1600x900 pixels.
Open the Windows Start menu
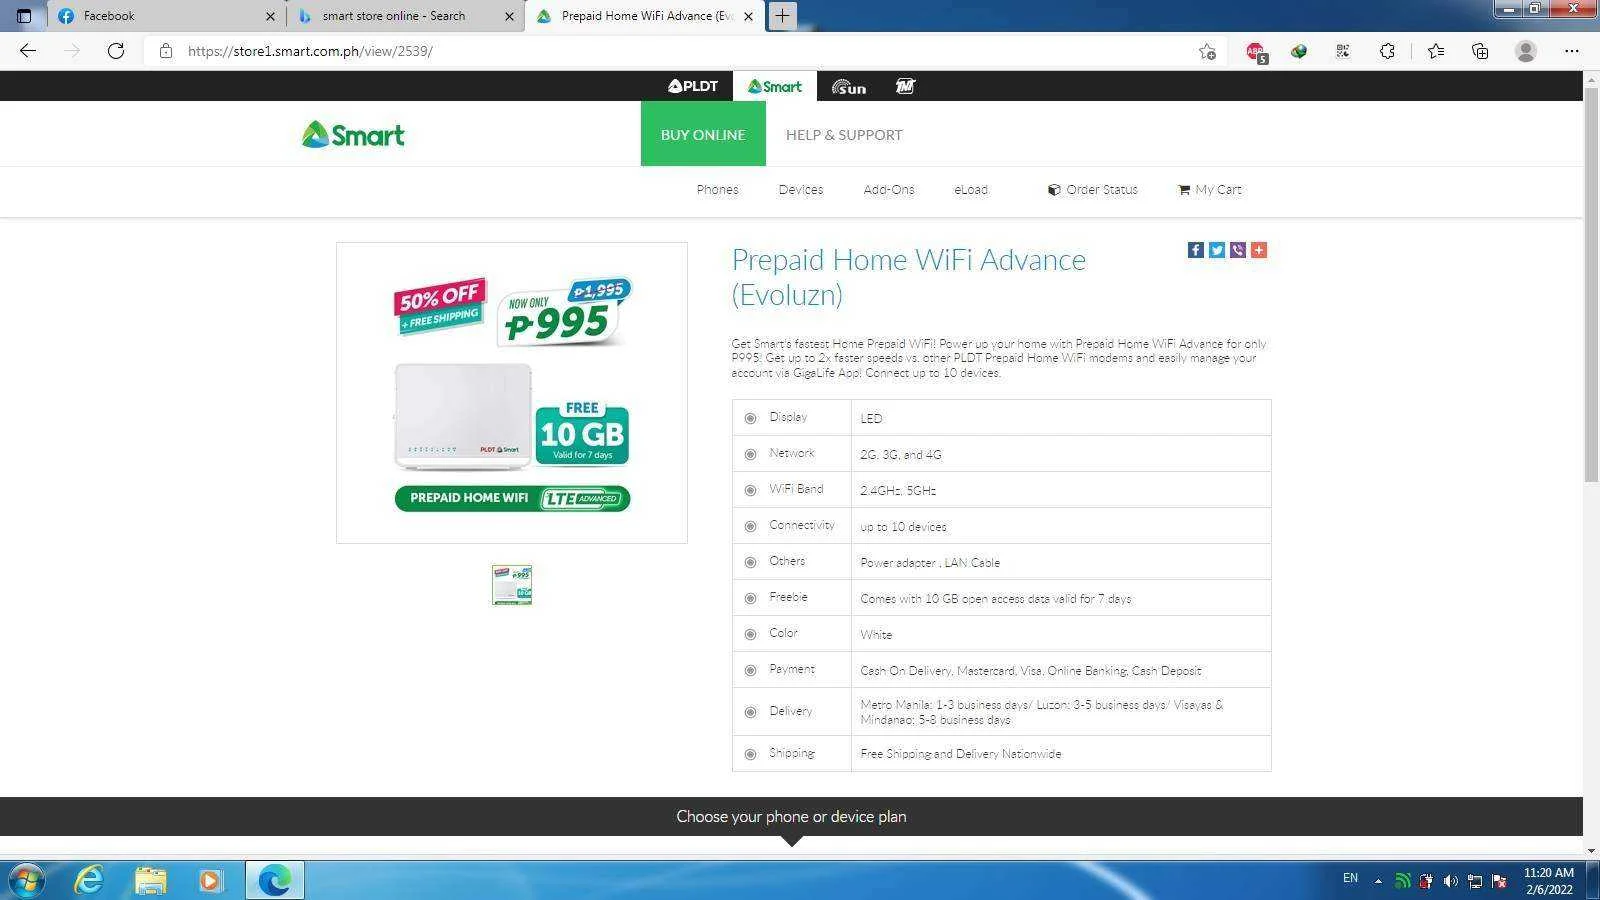[27, 880]
